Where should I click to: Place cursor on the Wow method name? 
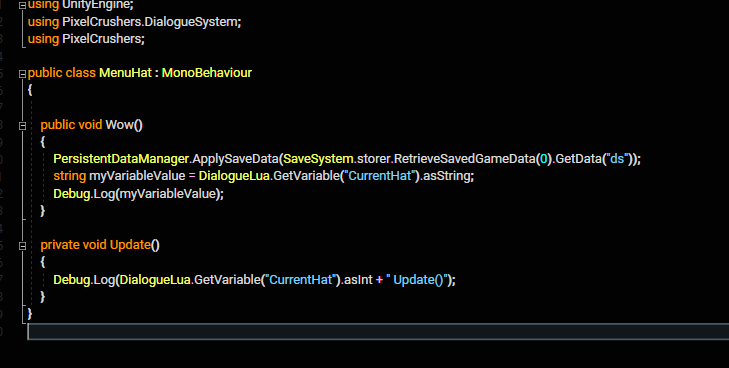point(119,125)
